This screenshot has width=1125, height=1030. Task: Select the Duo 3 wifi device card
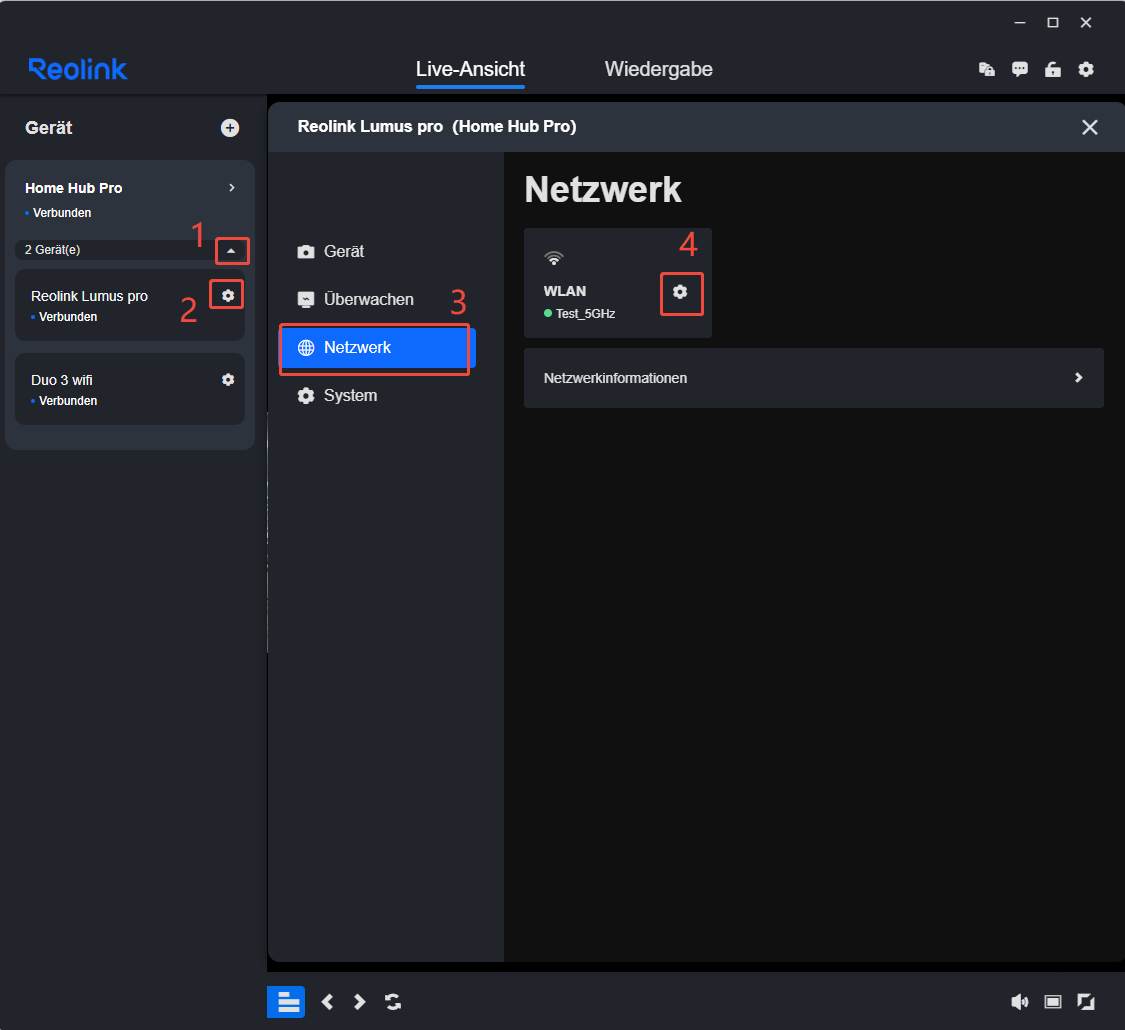[130, 389]
